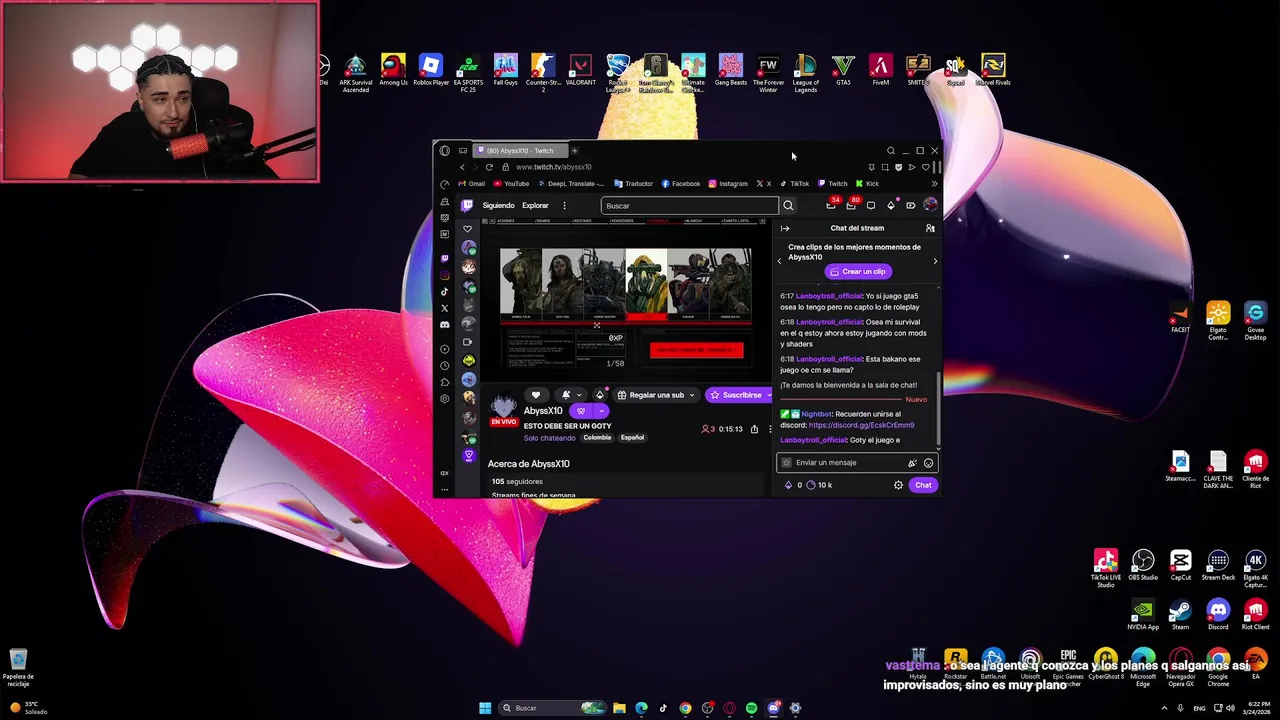Open Roblox Player desktop shortcut

(x=431, y=70)
